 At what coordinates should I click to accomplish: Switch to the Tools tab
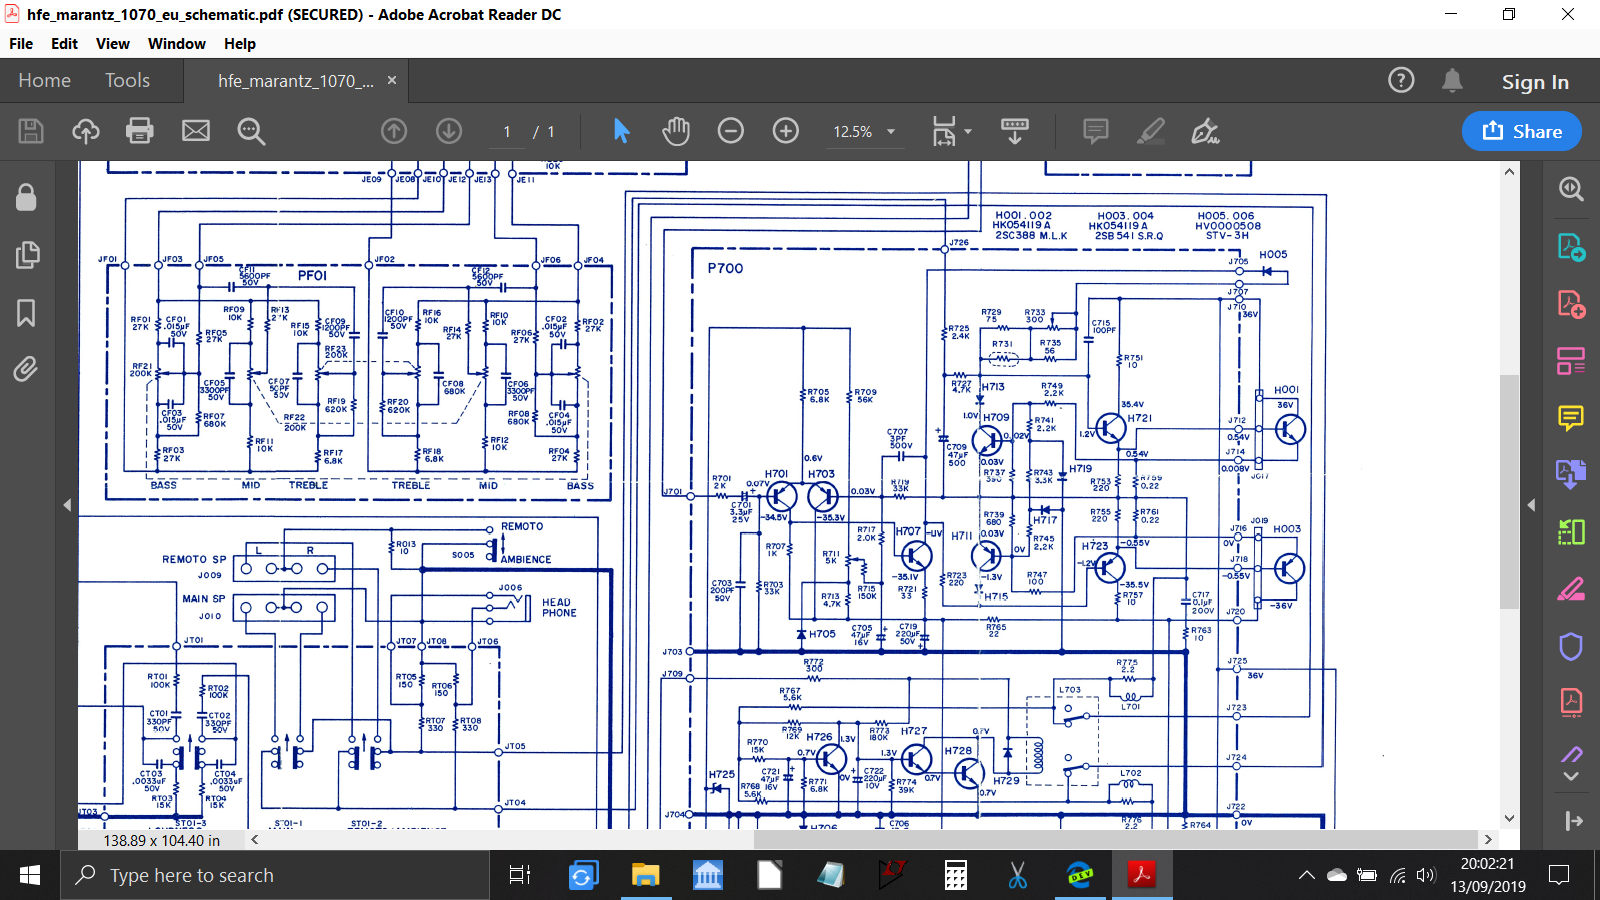coord(127,80)
